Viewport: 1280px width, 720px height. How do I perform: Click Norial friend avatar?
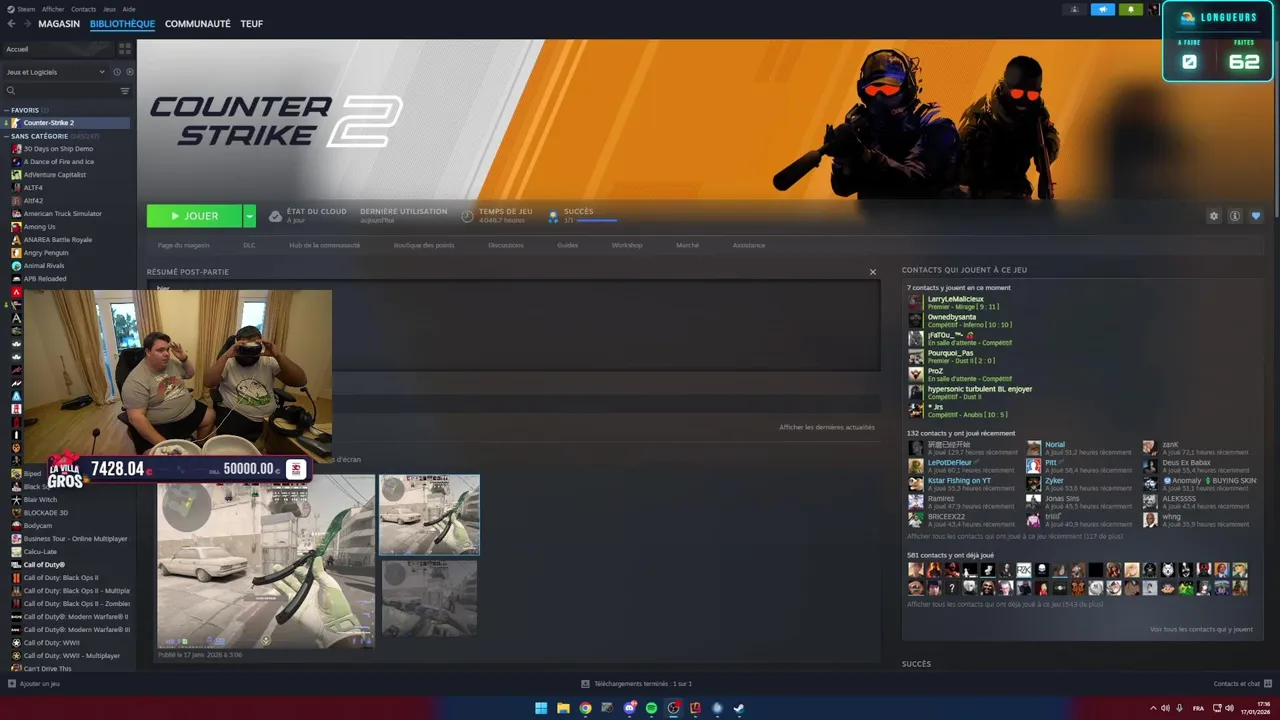pos(1034,448)
